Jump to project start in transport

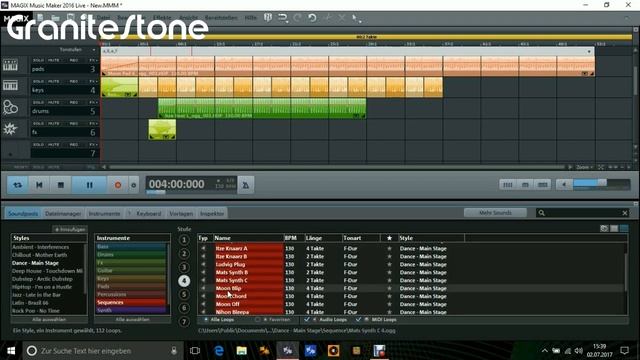pos(39,185)
